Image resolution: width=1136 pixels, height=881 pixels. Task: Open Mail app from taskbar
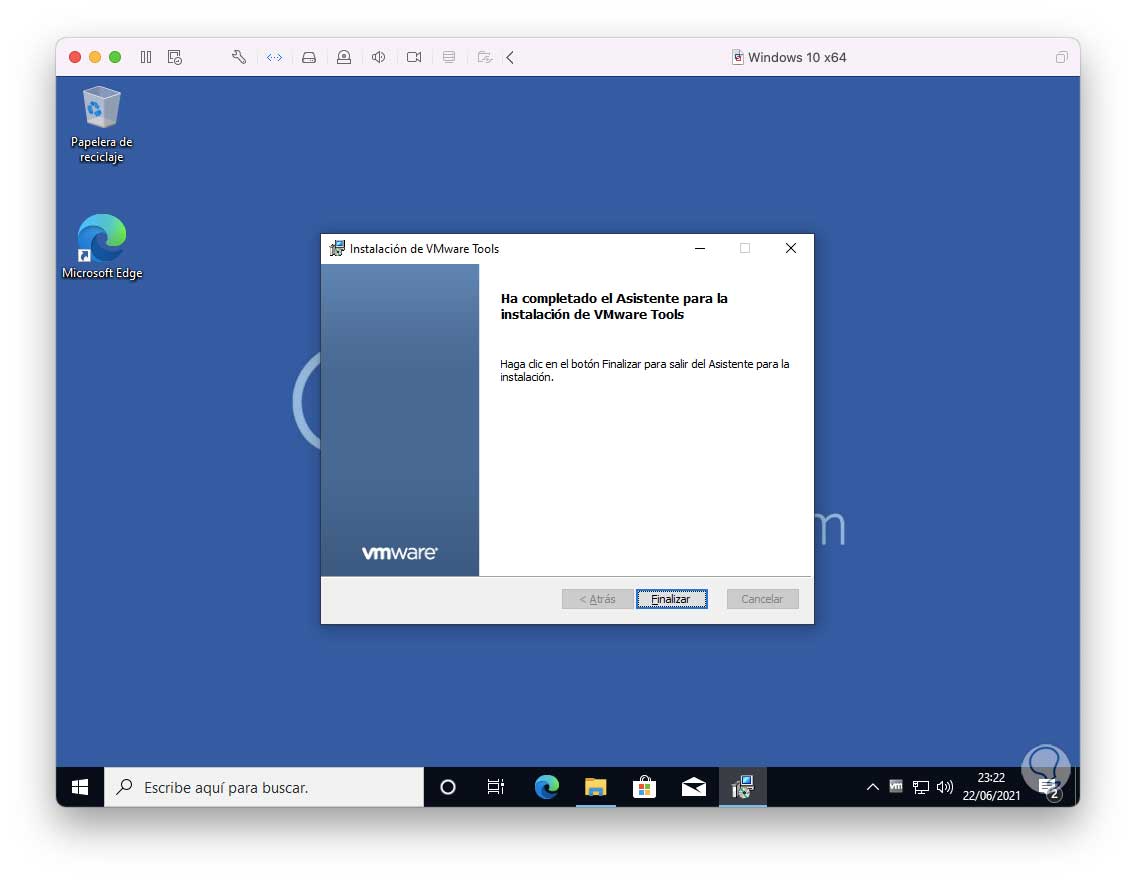693,787
